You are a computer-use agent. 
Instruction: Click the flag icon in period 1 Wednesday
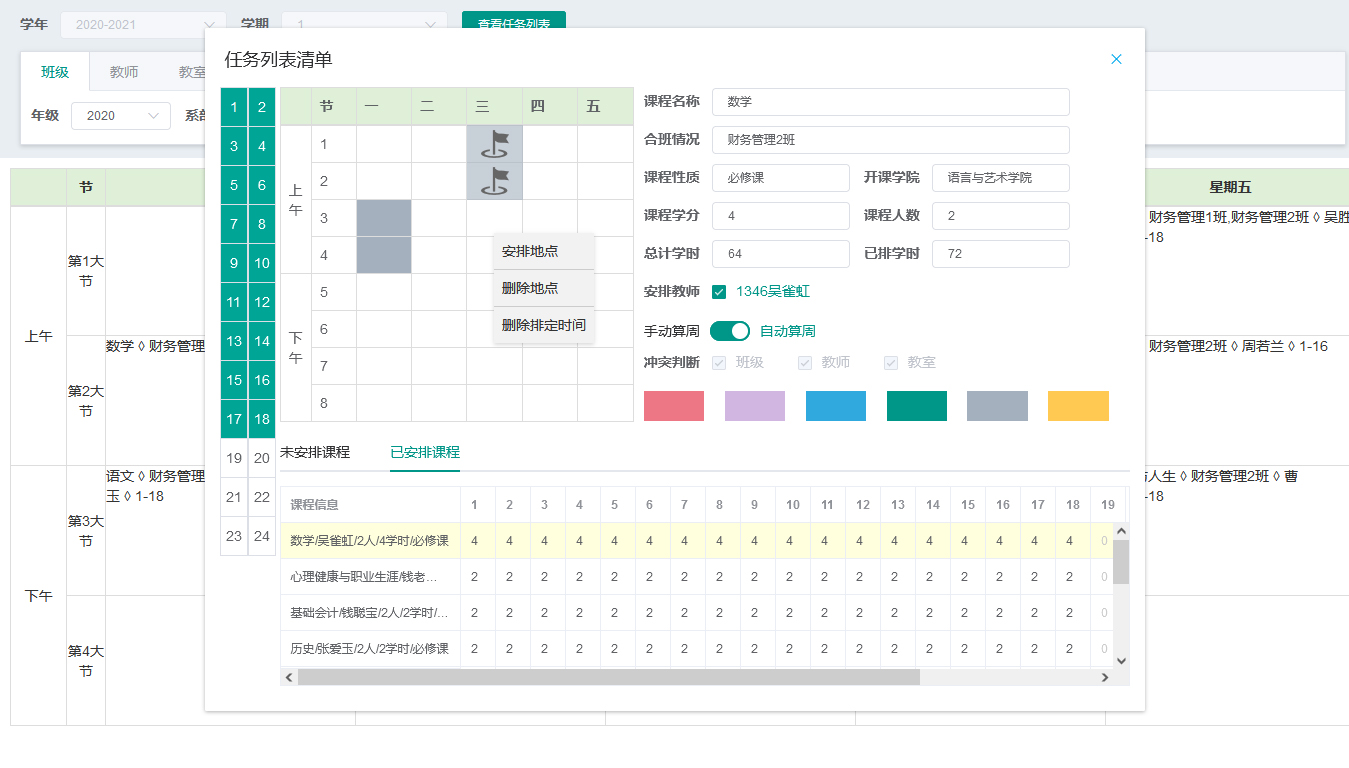pos(494,144)
